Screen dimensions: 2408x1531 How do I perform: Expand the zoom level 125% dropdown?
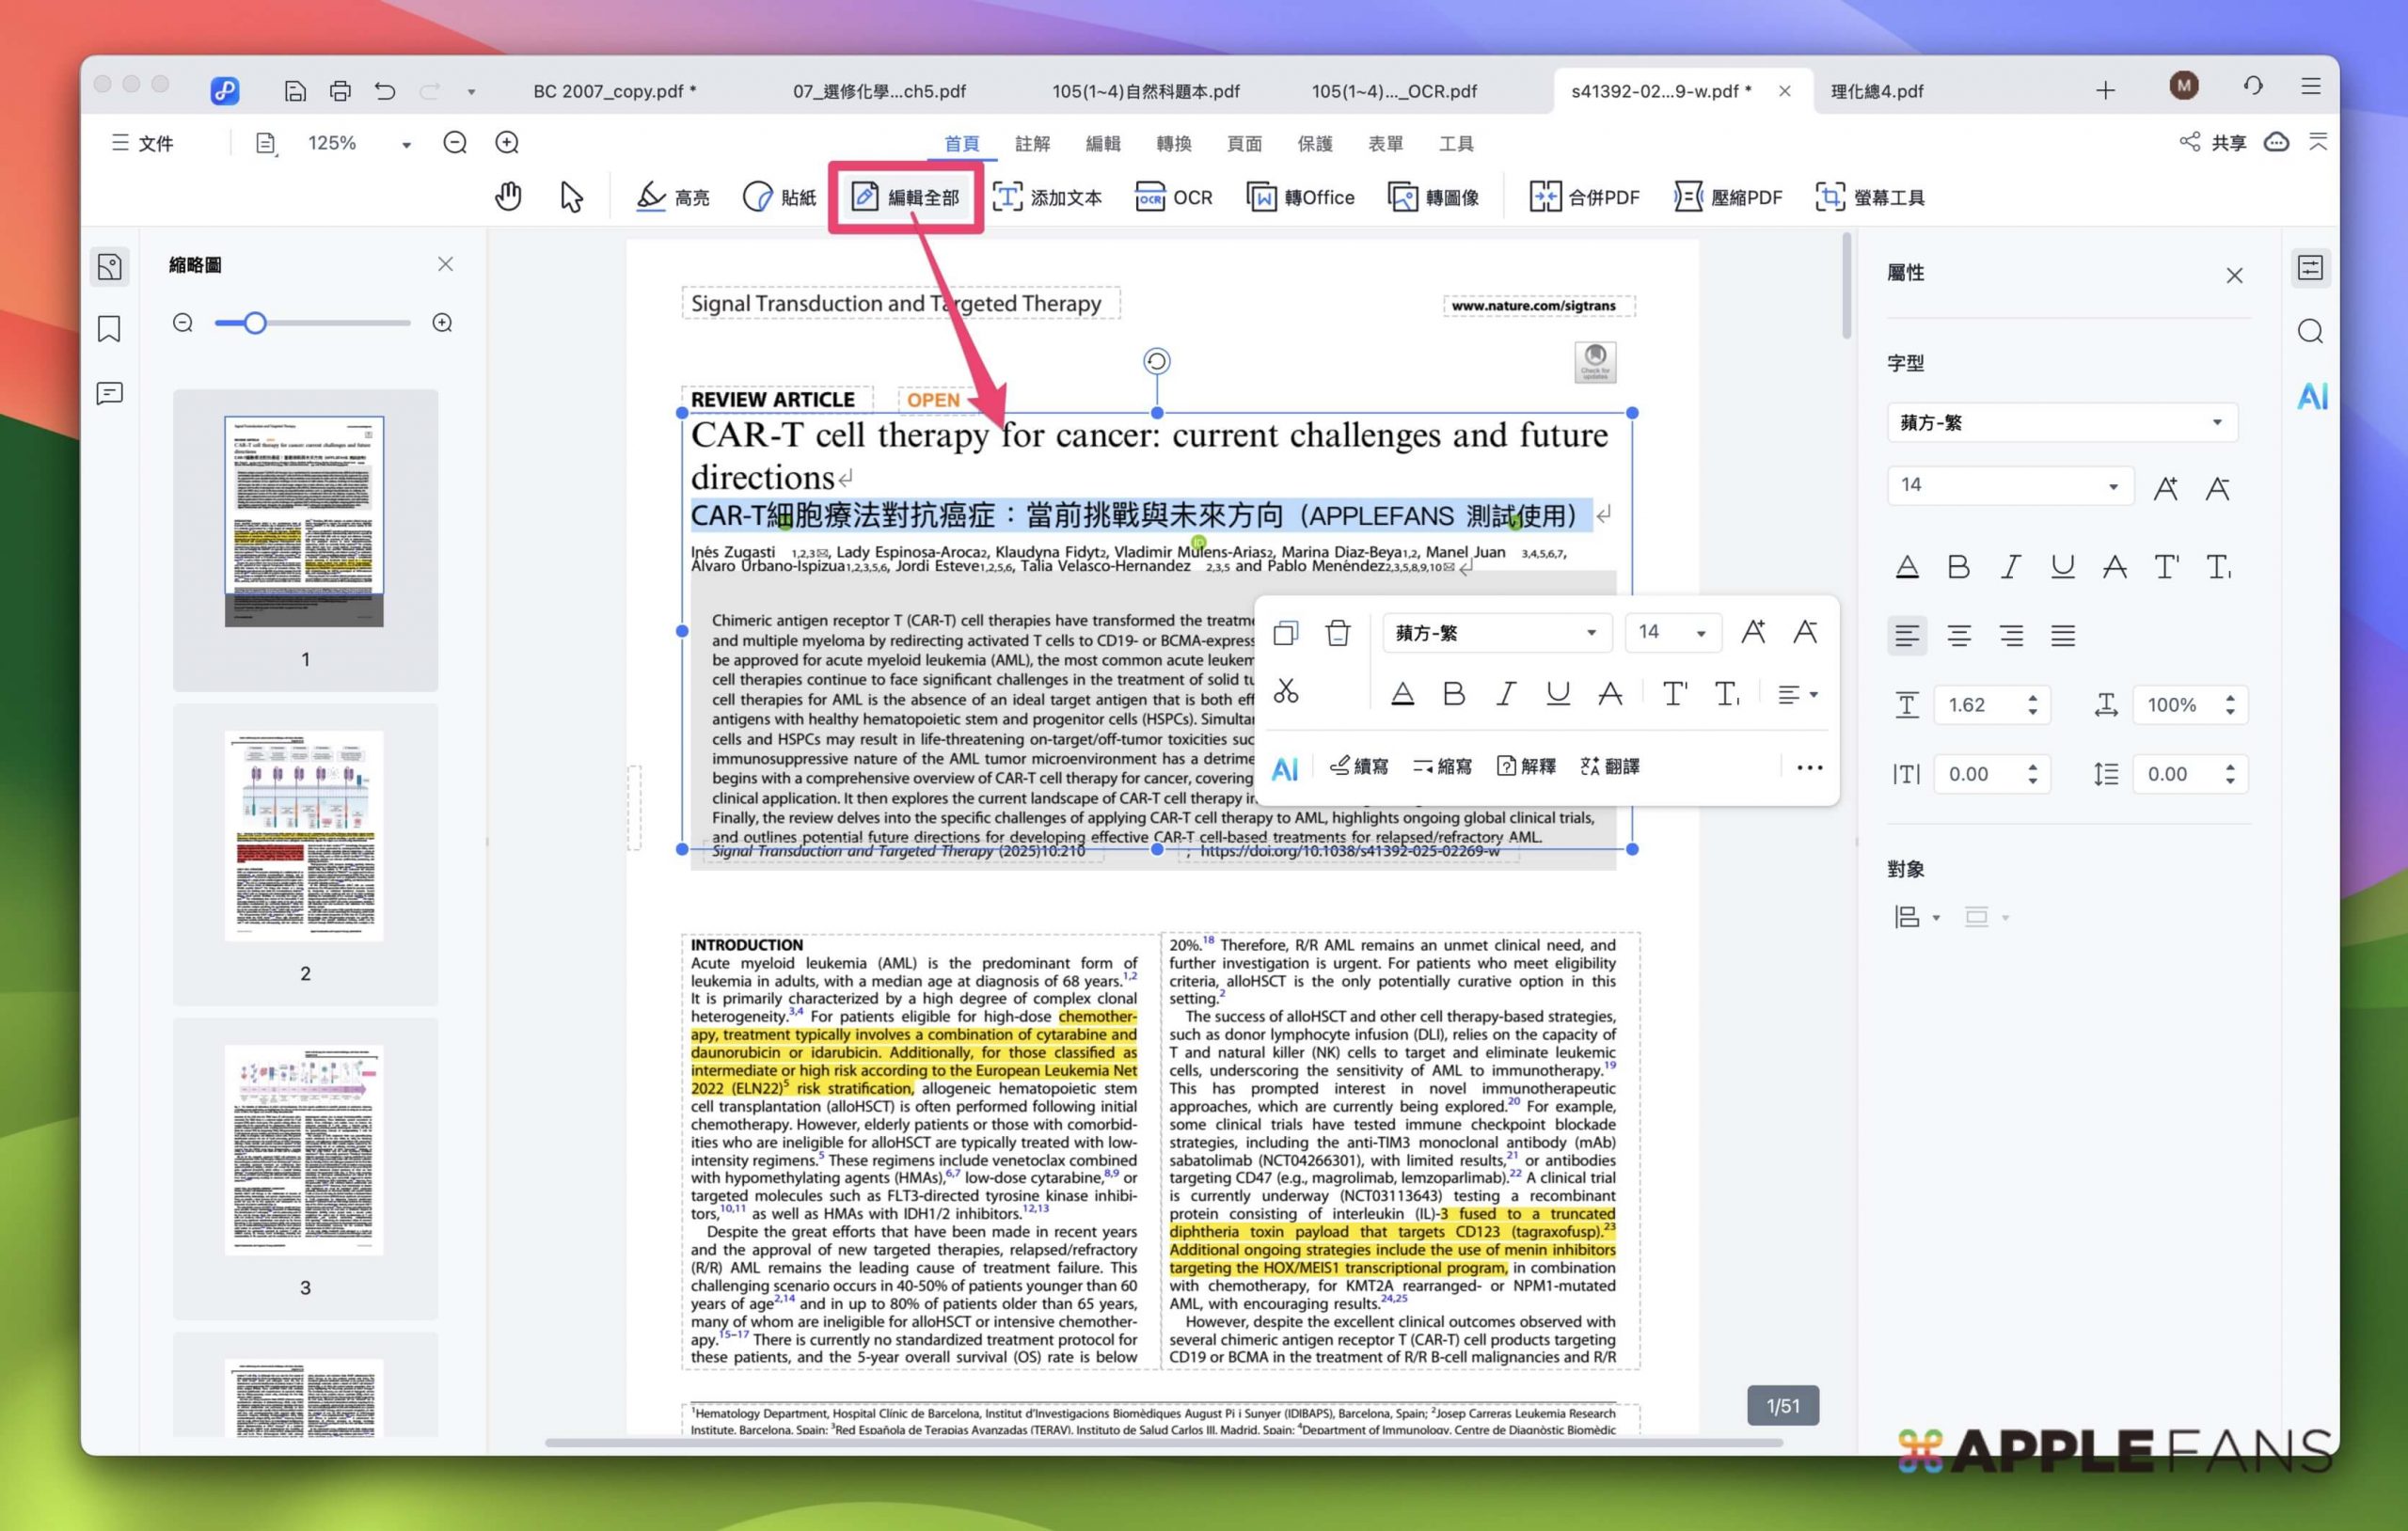(406, 143)
